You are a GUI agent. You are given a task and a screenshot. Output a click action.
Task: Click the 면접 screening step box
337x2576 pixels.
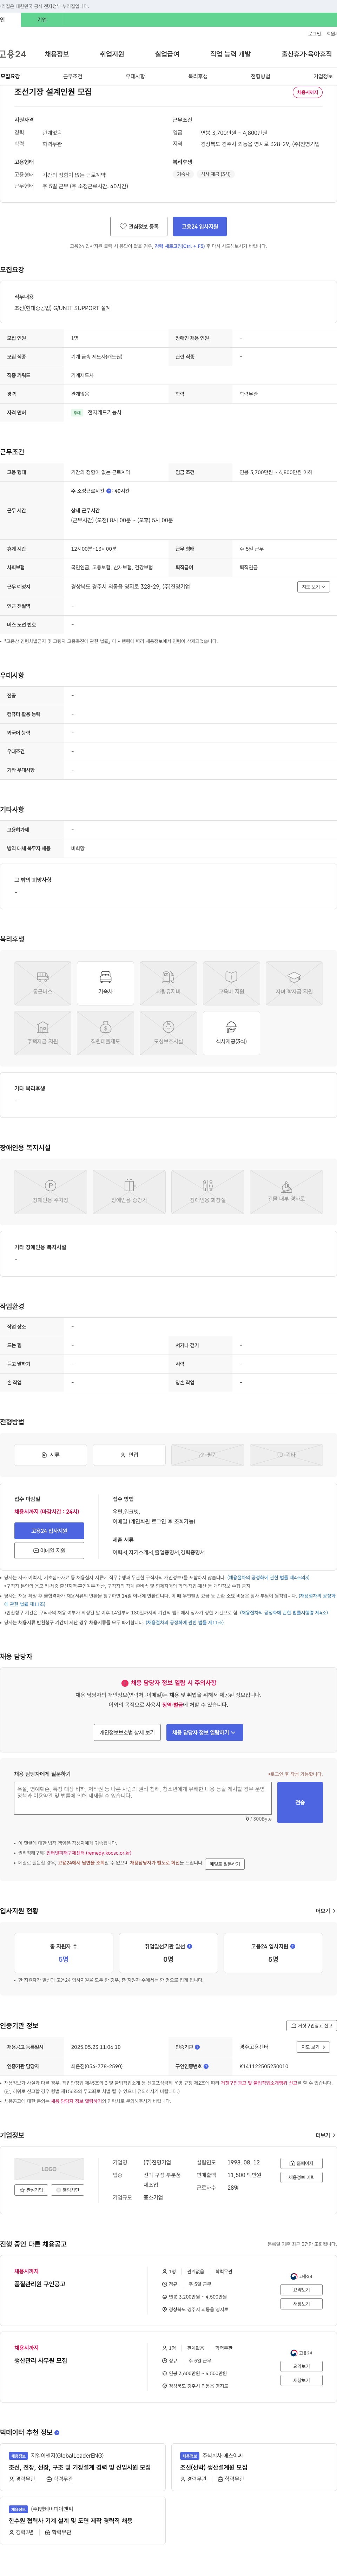pyautogui.click(x=129, y=1455)
